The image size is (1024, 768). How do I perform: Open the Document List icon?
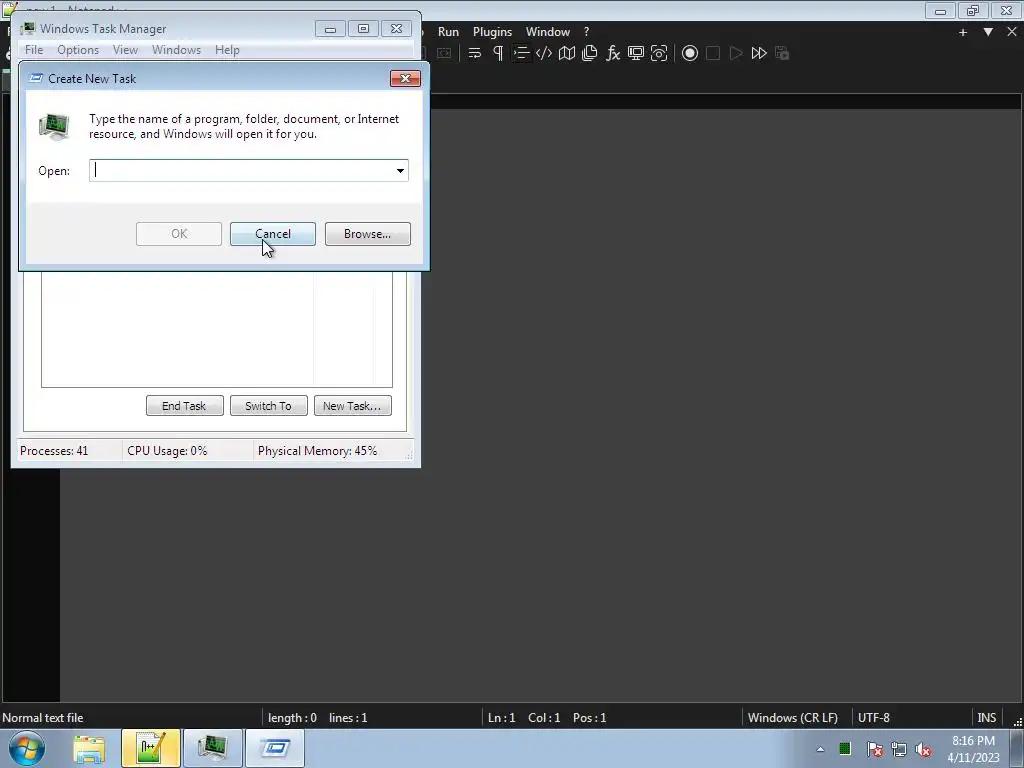(x=590, y=53)
